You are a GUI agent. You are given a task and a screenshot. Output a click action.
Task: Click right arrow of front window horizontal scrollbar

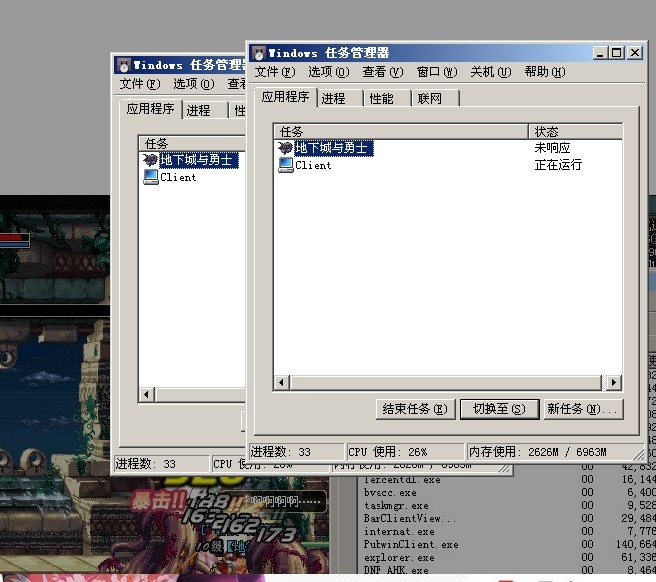pyautogui.click(x=613, y=382)
